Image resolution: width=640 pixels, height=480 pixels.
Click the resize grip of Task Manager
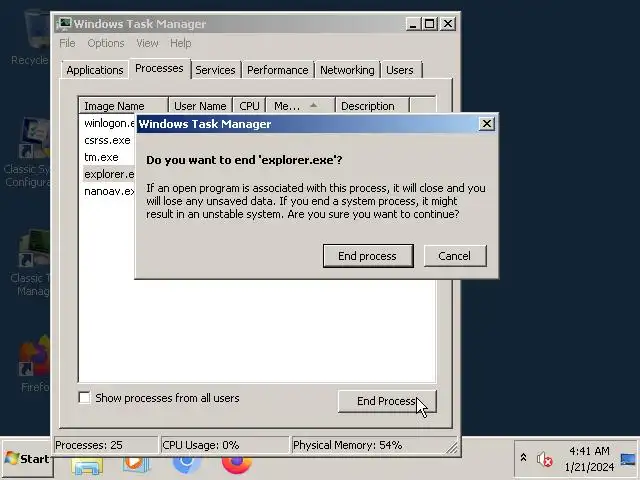coord(452,448)
